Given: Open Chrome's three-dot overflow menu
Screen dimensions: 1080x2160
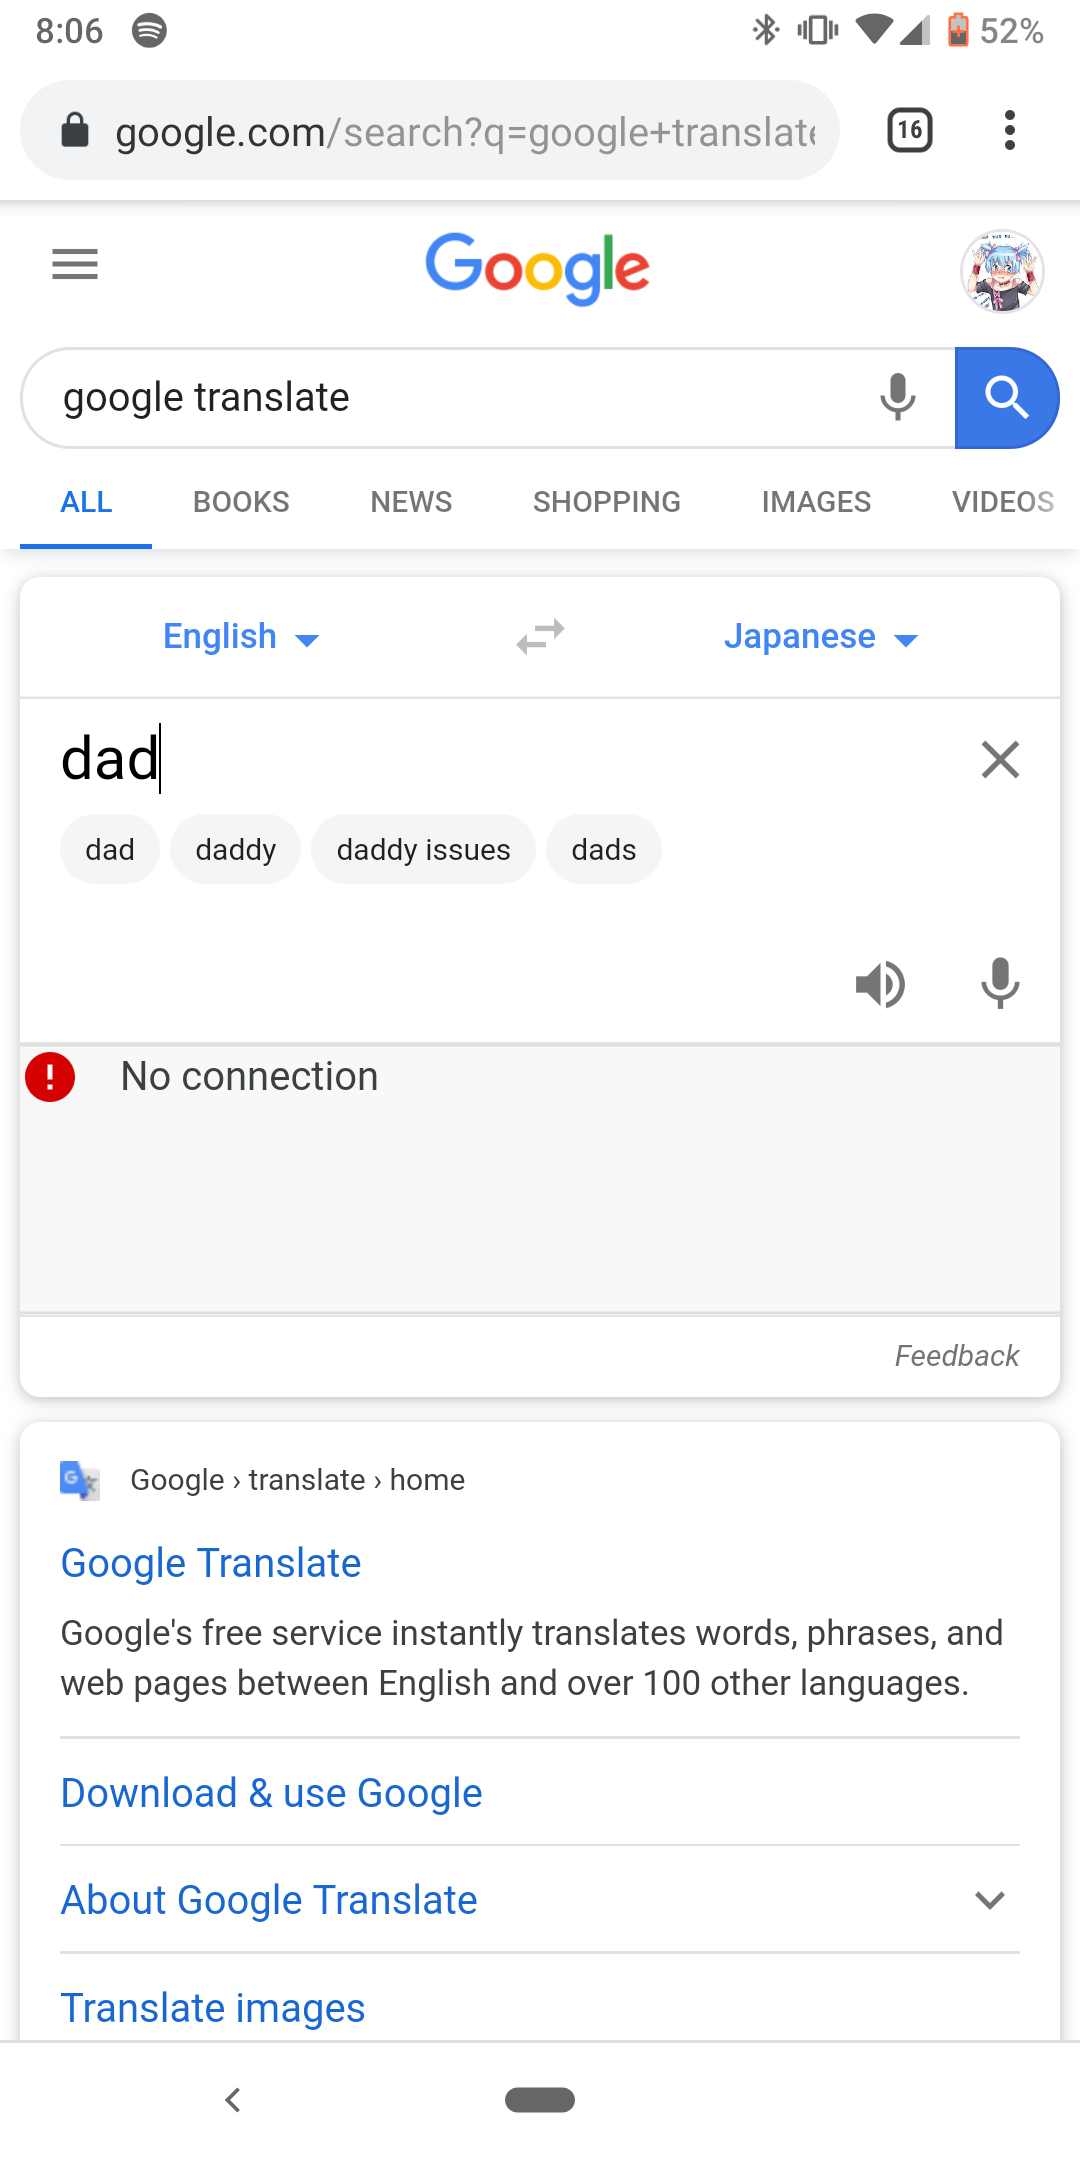Looking at the screenshot, I should (x=1009, y=130).
